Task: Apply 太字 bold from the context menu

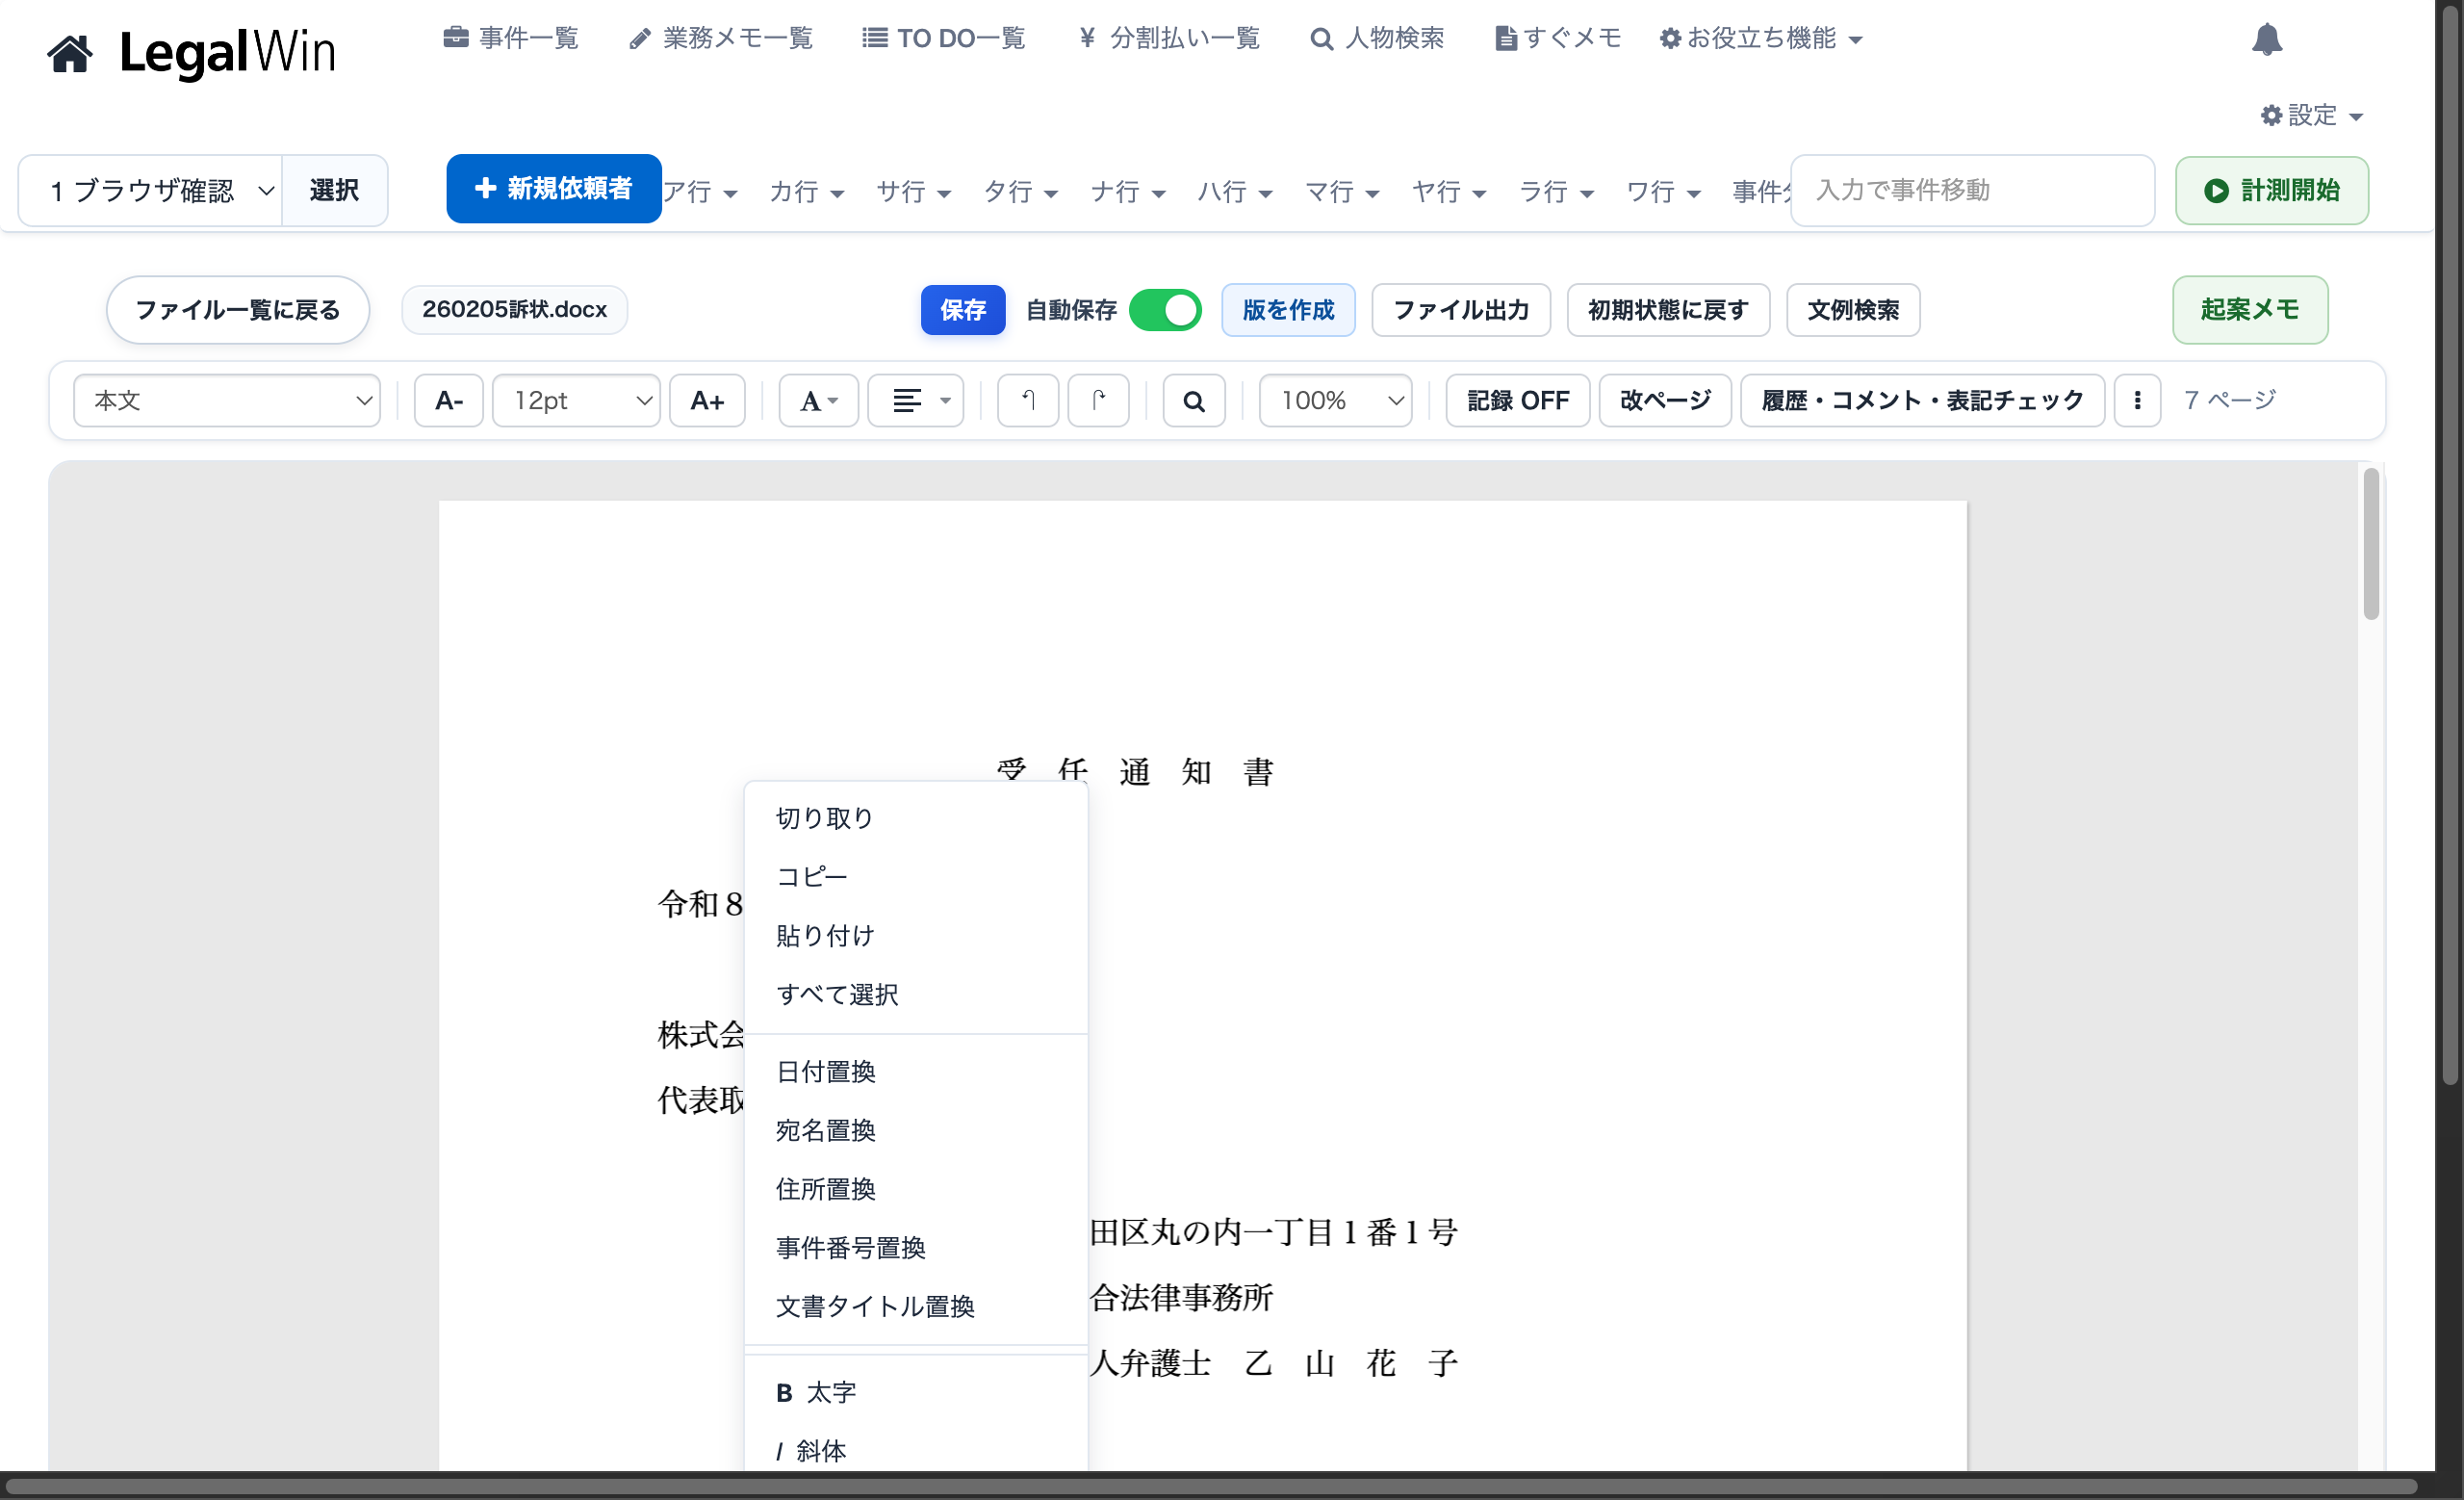Action: click(916, 1393)
